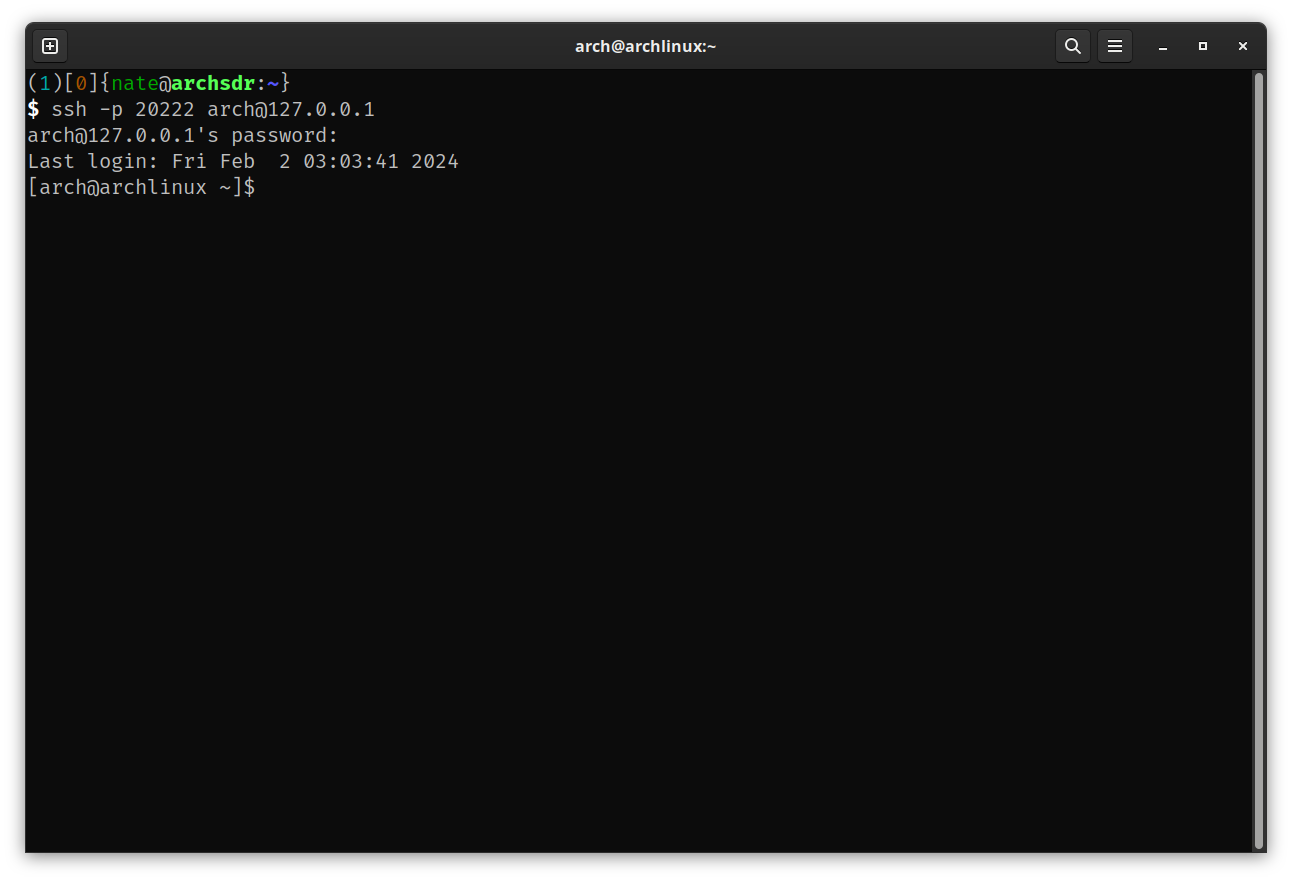1292x881 pixels.
Task: Open a new terminal tab
Action: click(x=50, y=46)
